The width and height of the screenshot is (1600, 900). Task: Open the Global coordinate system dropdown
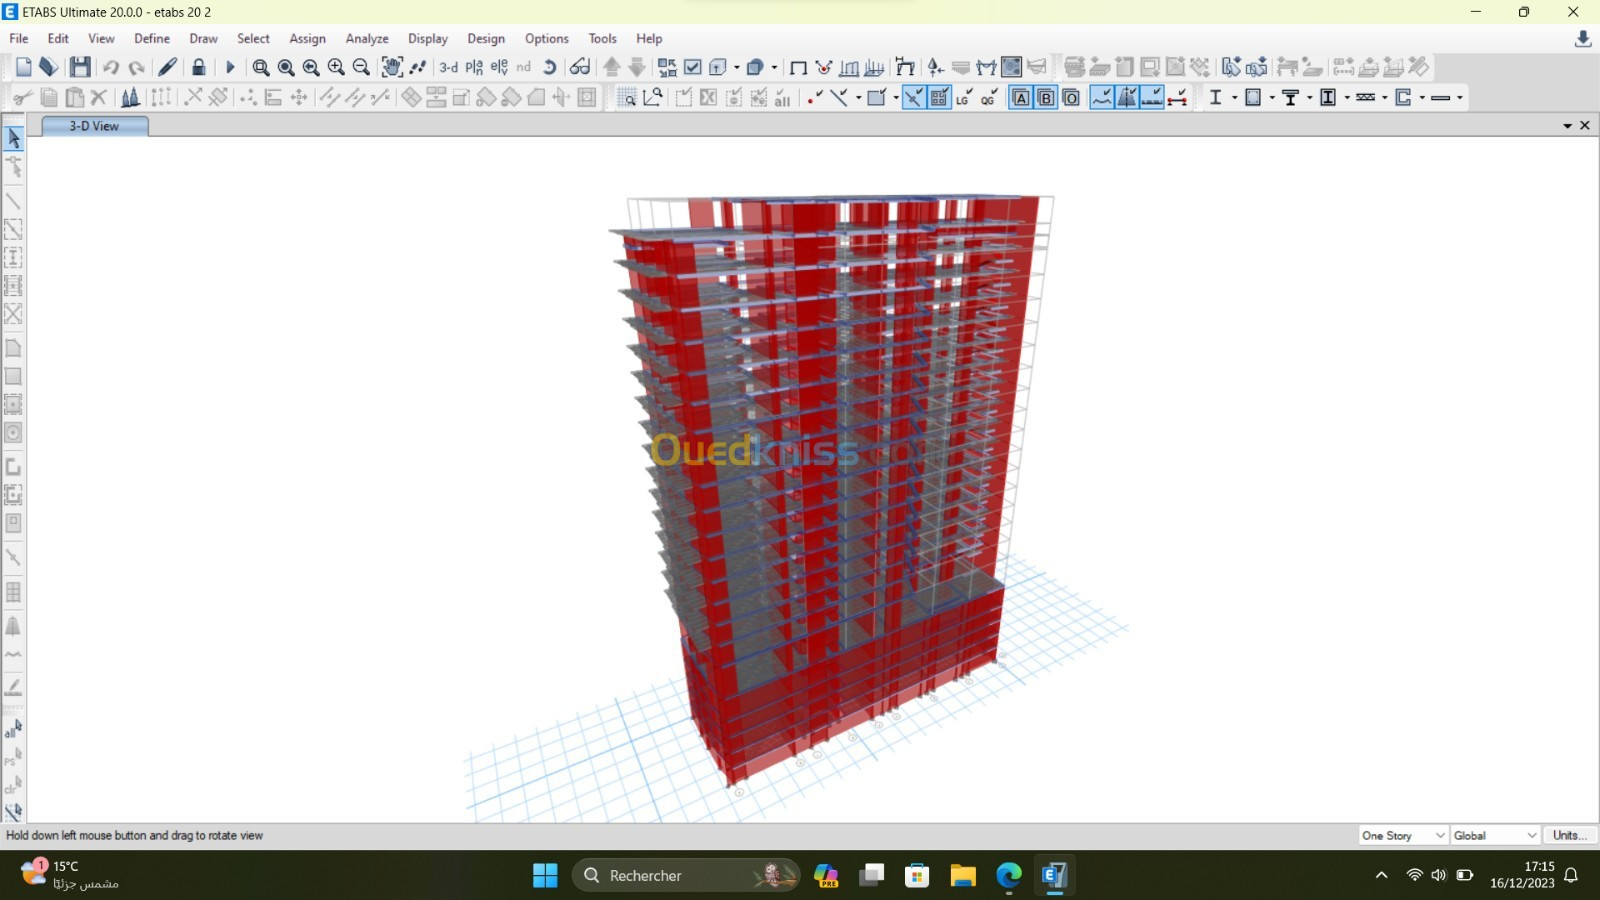[x=1495, y=835]
